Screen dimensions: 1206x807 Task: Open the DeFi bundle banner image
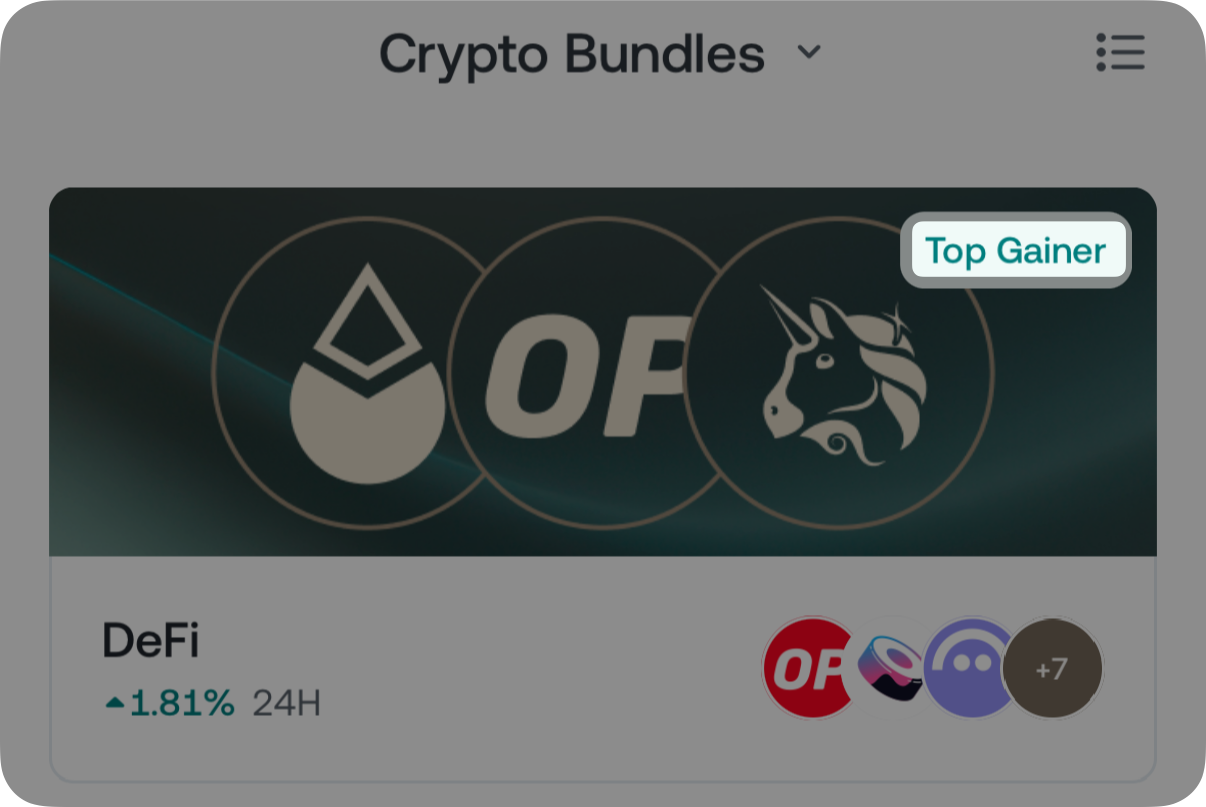(603, 371)
